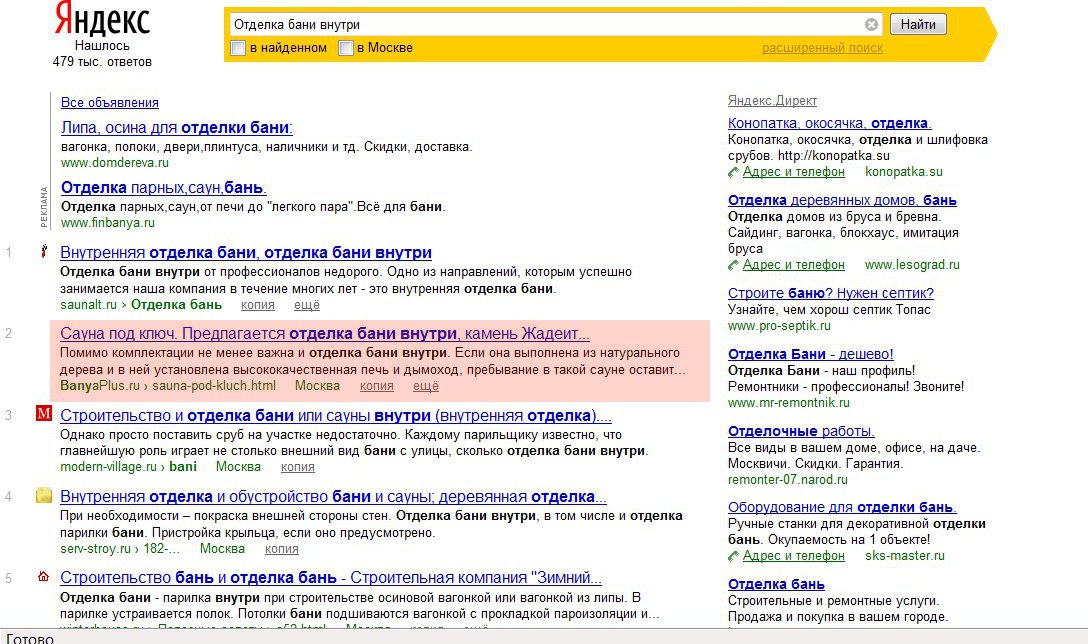Clear the search field with the X icon
Image resolution: width=1088 pixels, height=644 pixels.
pyautogui.click(x=872, y=24)
